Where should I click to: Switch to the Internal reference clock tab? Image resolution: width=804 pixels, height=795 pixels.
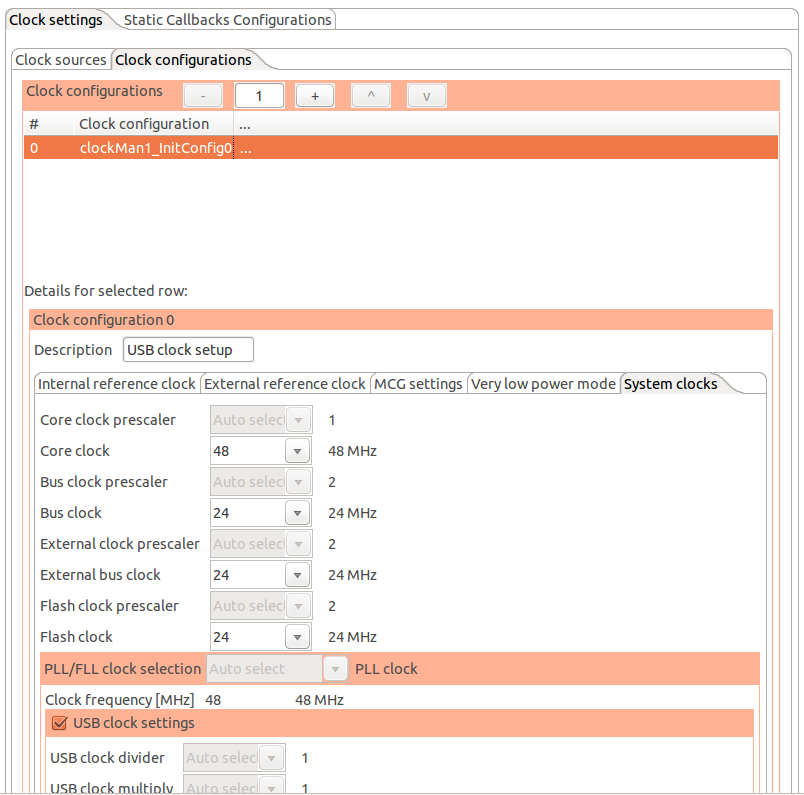117,383
